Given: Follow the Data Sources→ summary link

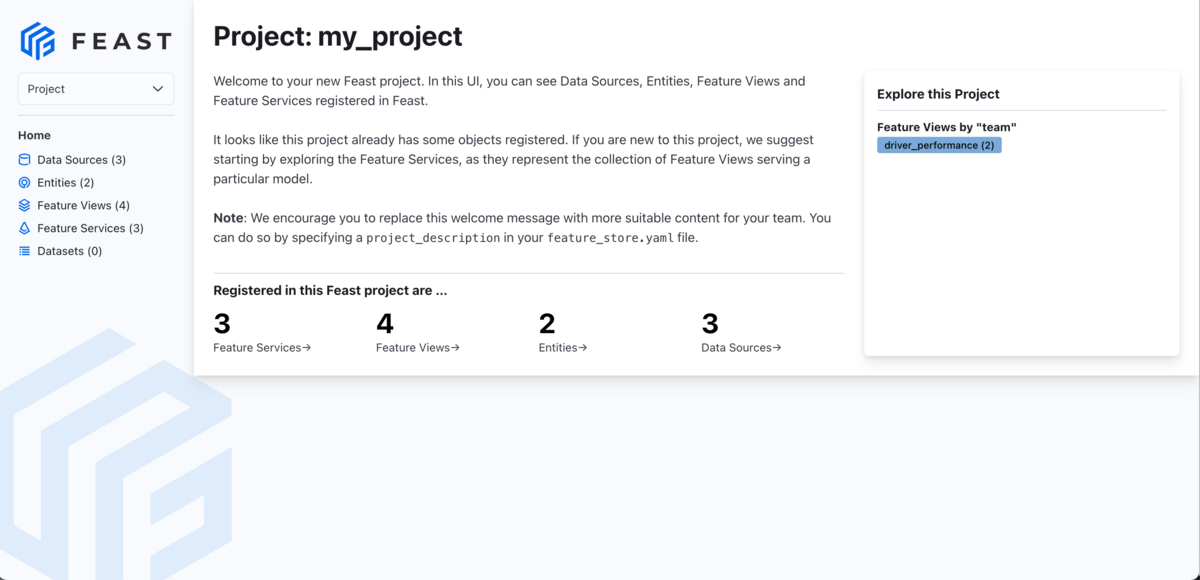Looking at the screenshot, I should [x=741, y=348].
